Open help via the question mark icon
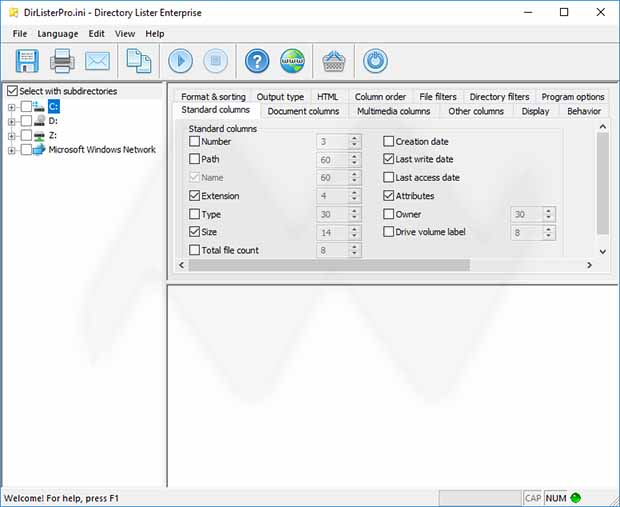The image size is (620, 507). click(257, 61)
